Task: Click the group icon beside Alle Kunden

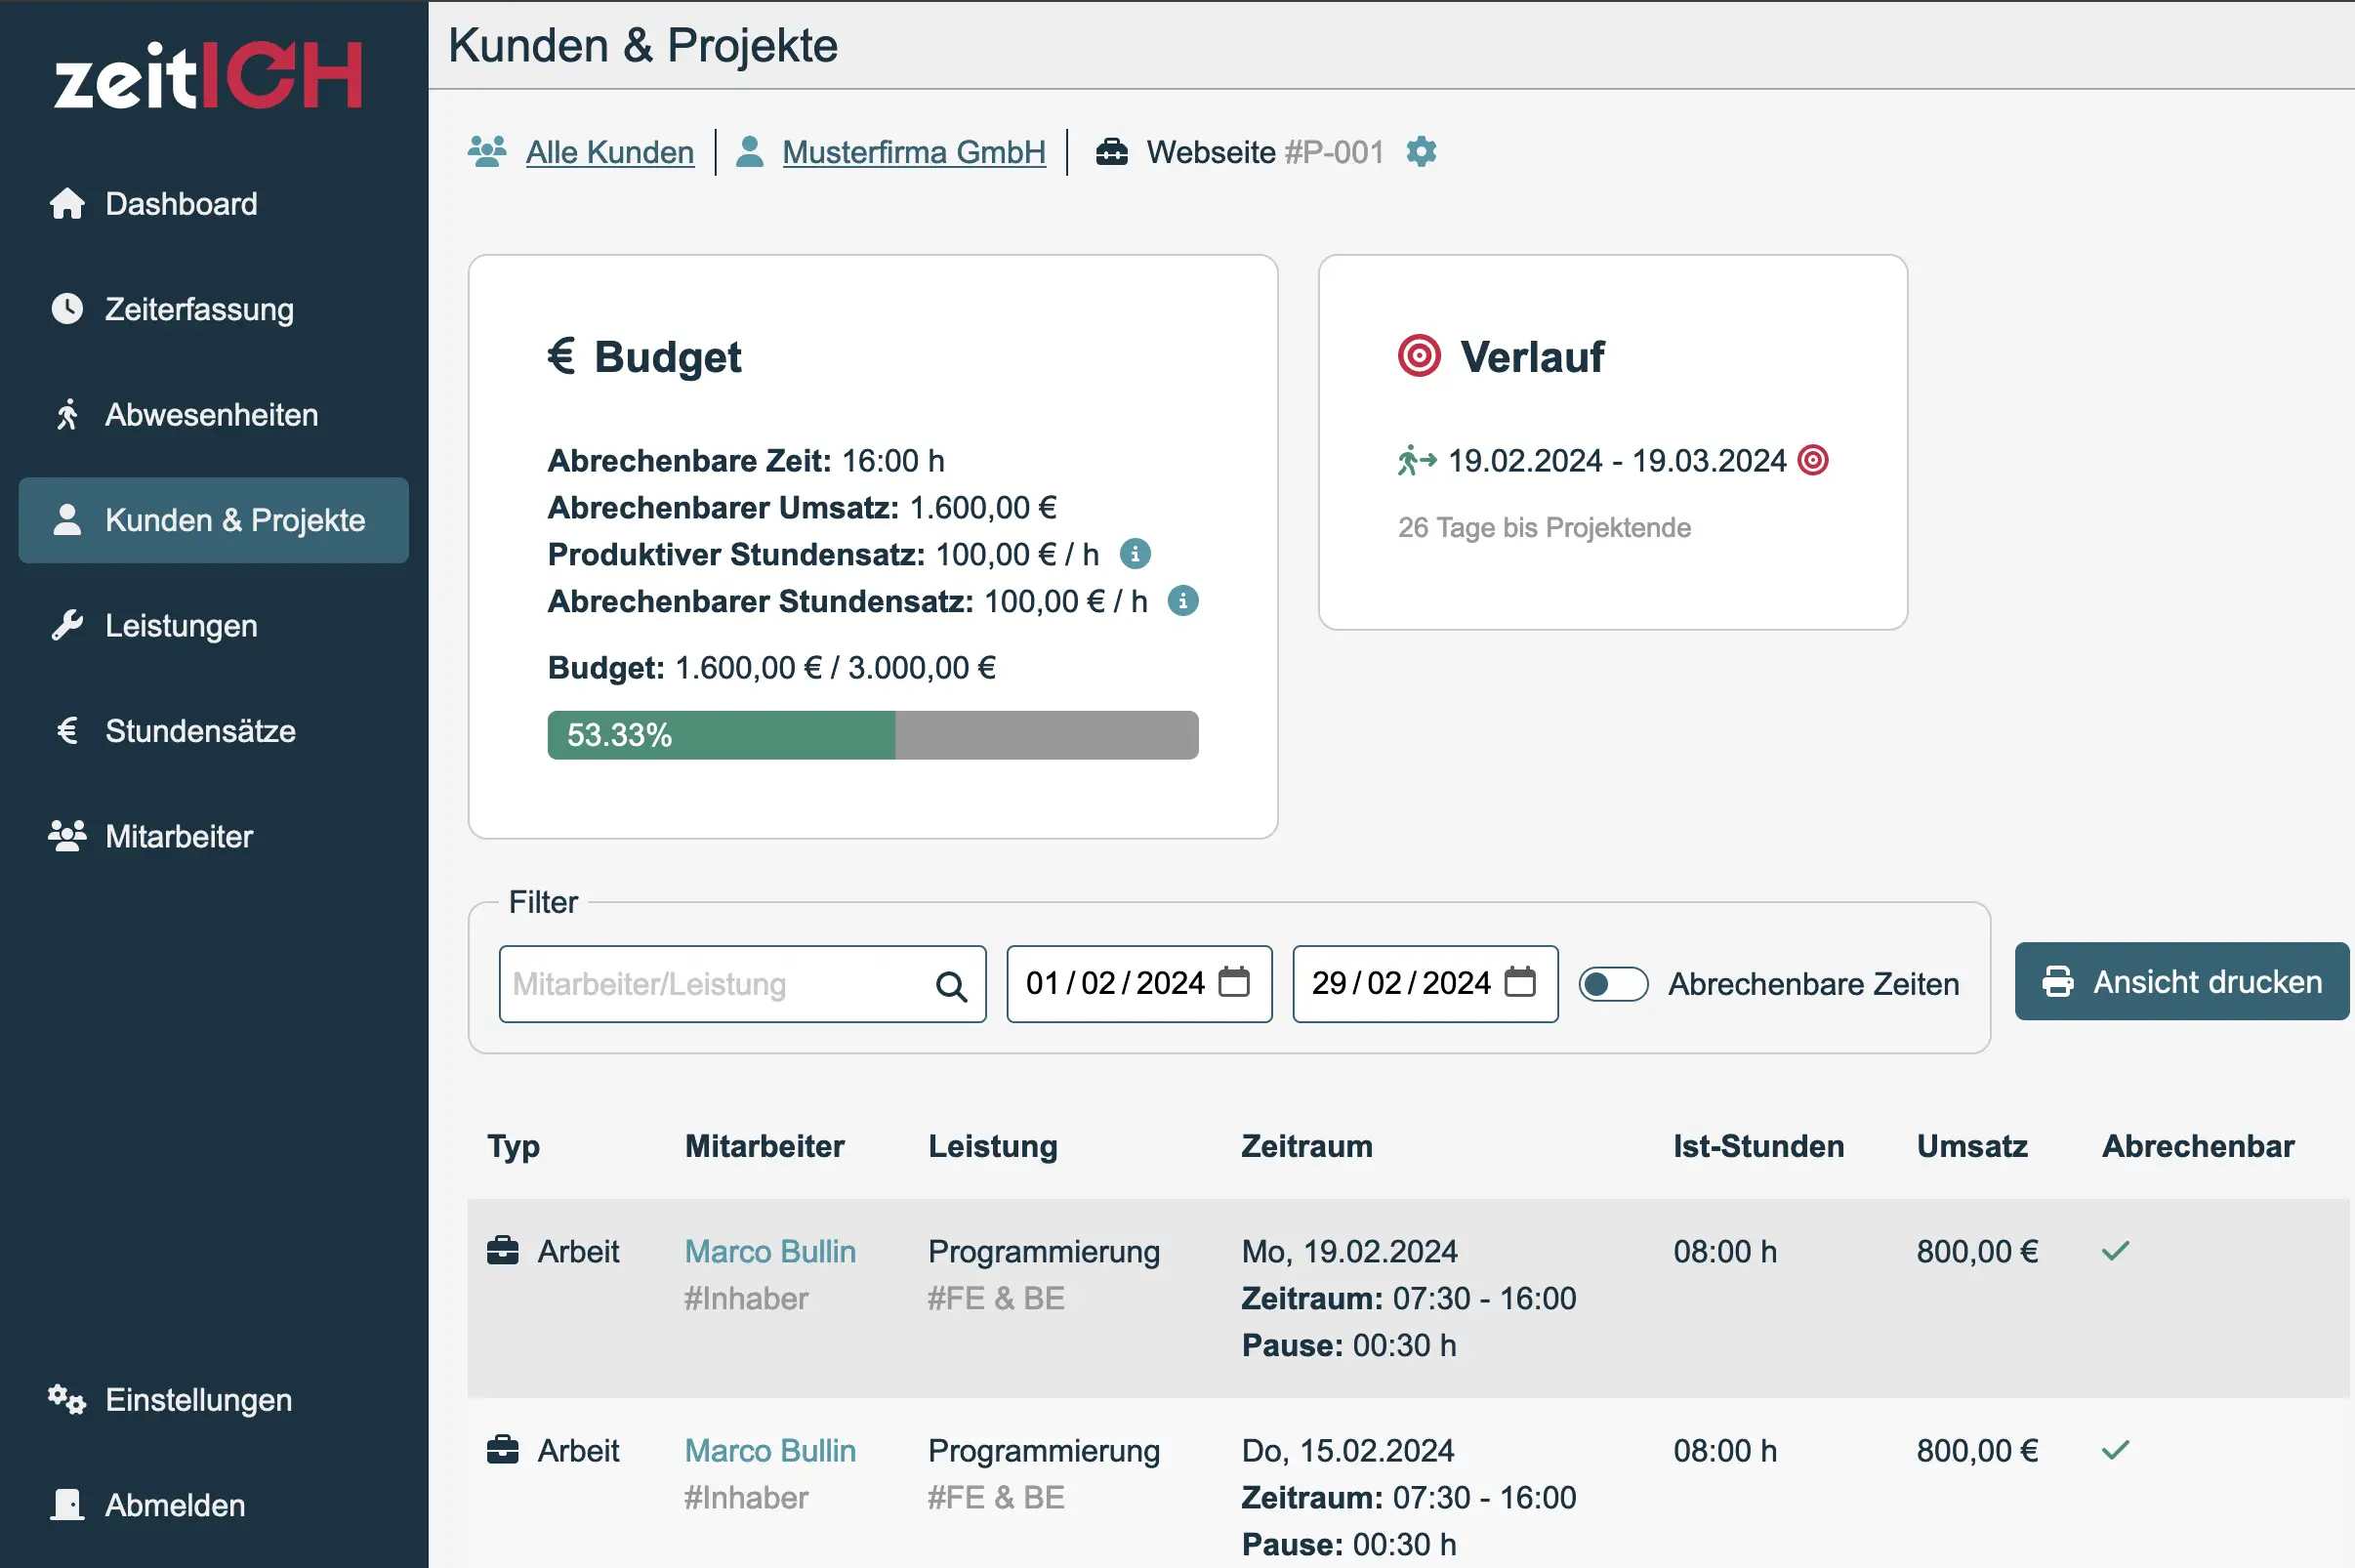Action: tap(487, 152)
